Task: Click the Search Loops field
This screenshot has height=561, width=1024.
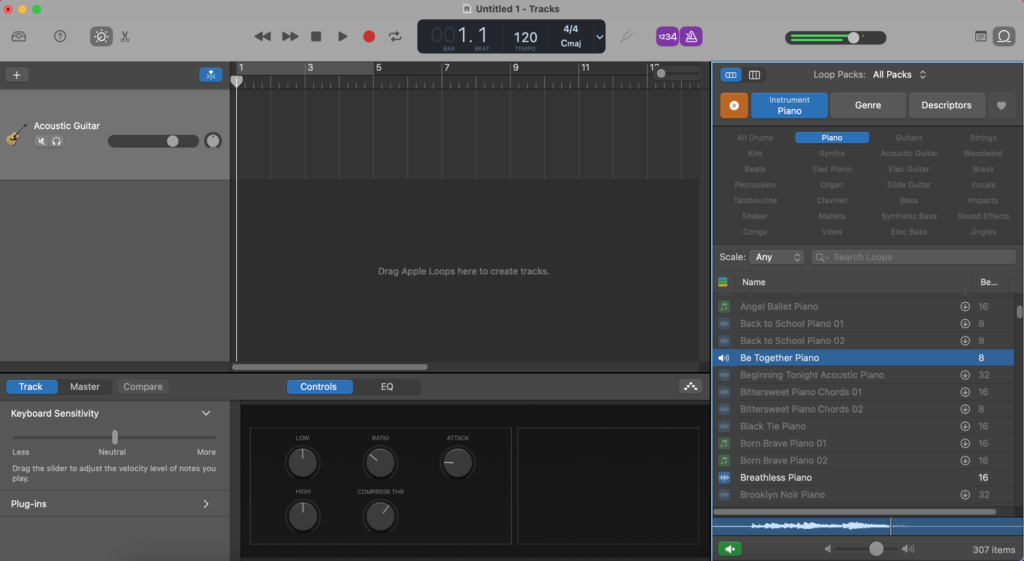Action: (x=910, y=257)
